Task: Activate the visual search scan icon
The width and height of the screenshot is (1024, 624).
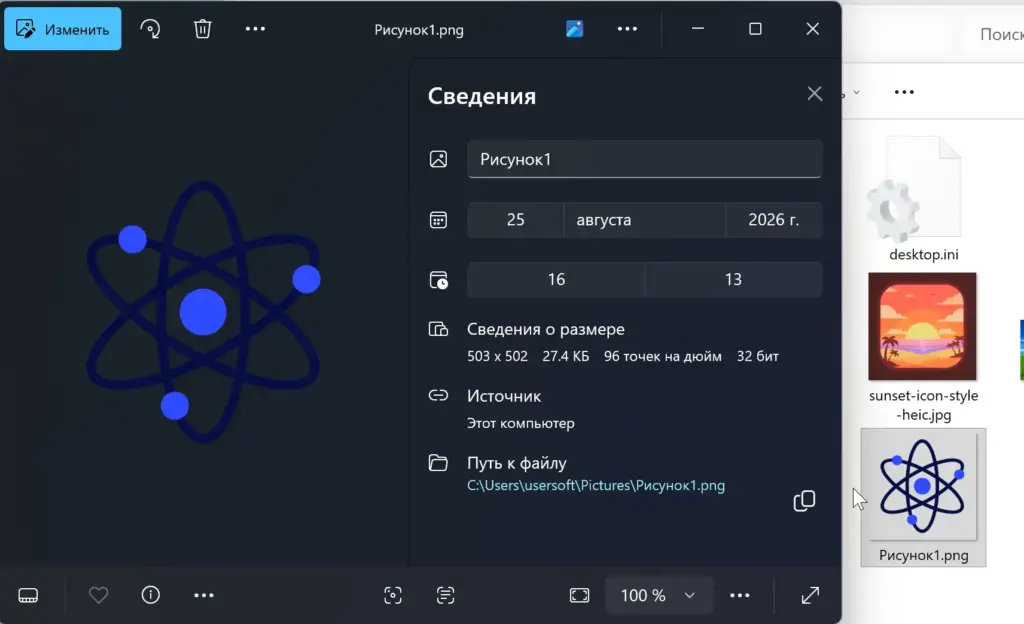Action: point(392,595)
